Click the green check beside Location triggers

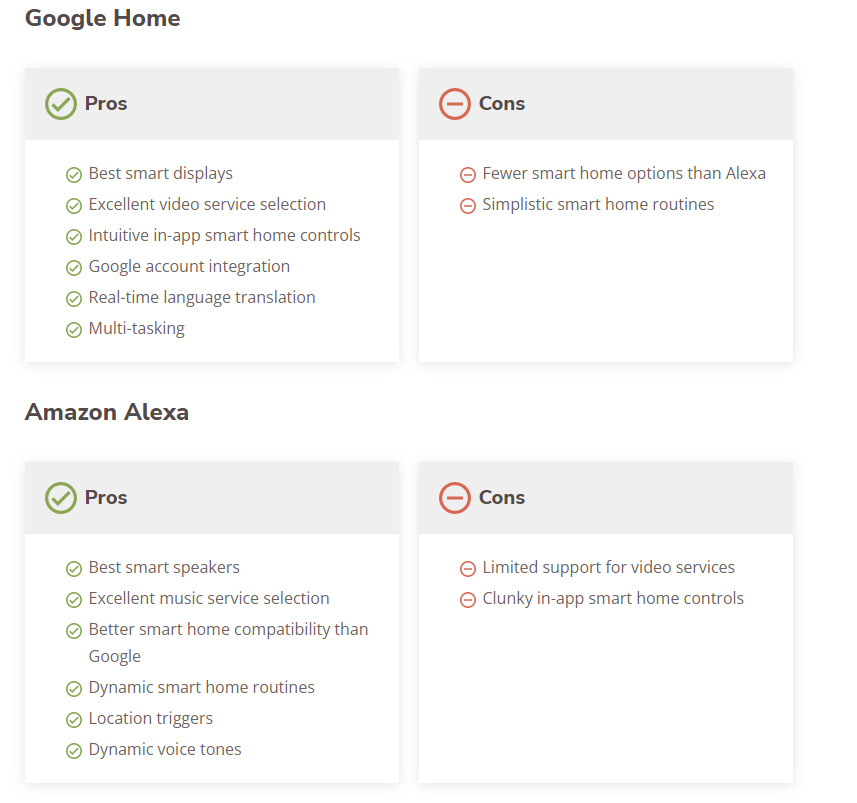pos(74,720)
